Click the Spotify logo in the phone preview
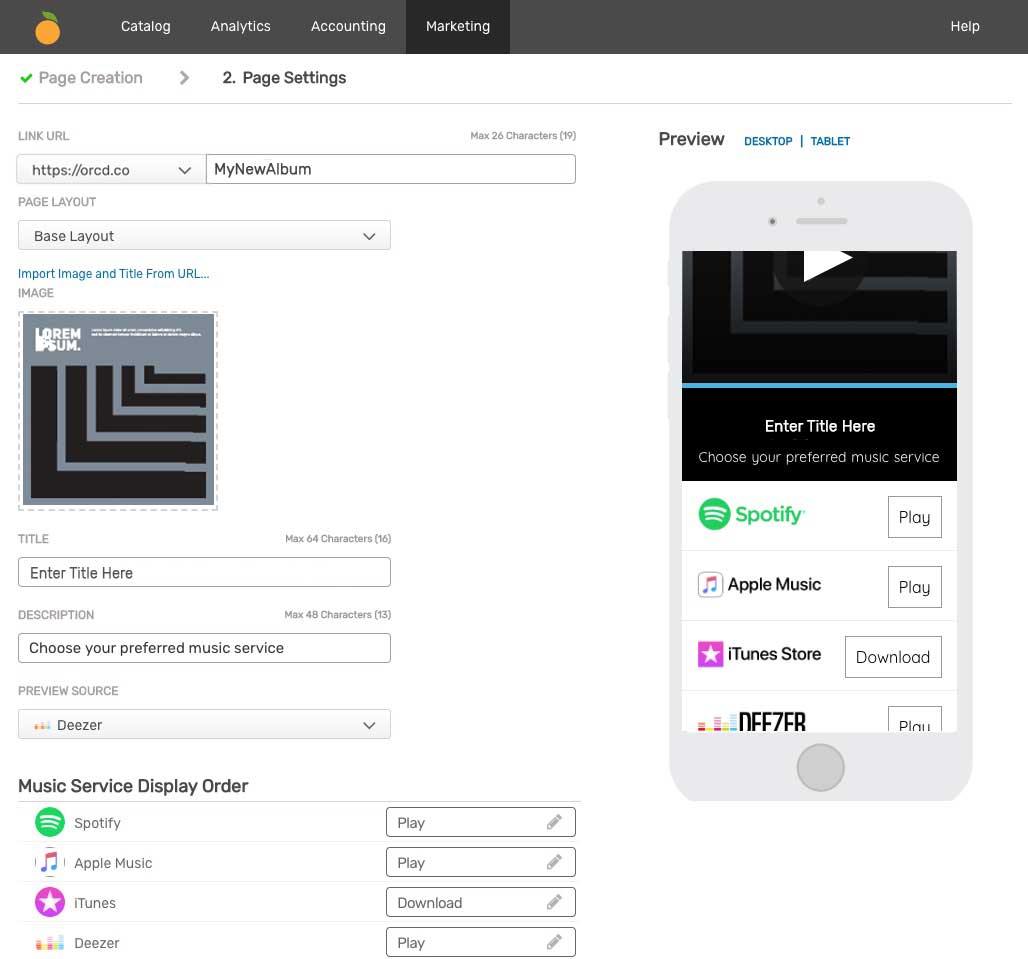Viewport: 1028px width, 959px height. point(751,514)
